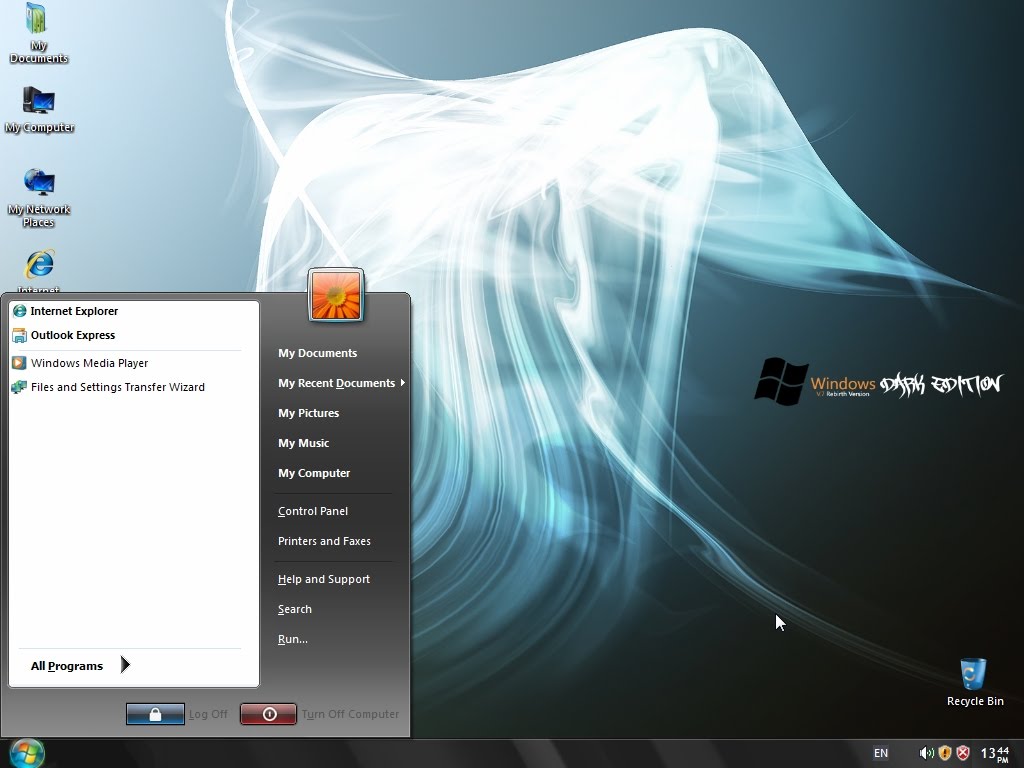Click the volume speaker icon in the tray
The width and height of the screenshot is (1024, 768).
(x=925, y=753)
